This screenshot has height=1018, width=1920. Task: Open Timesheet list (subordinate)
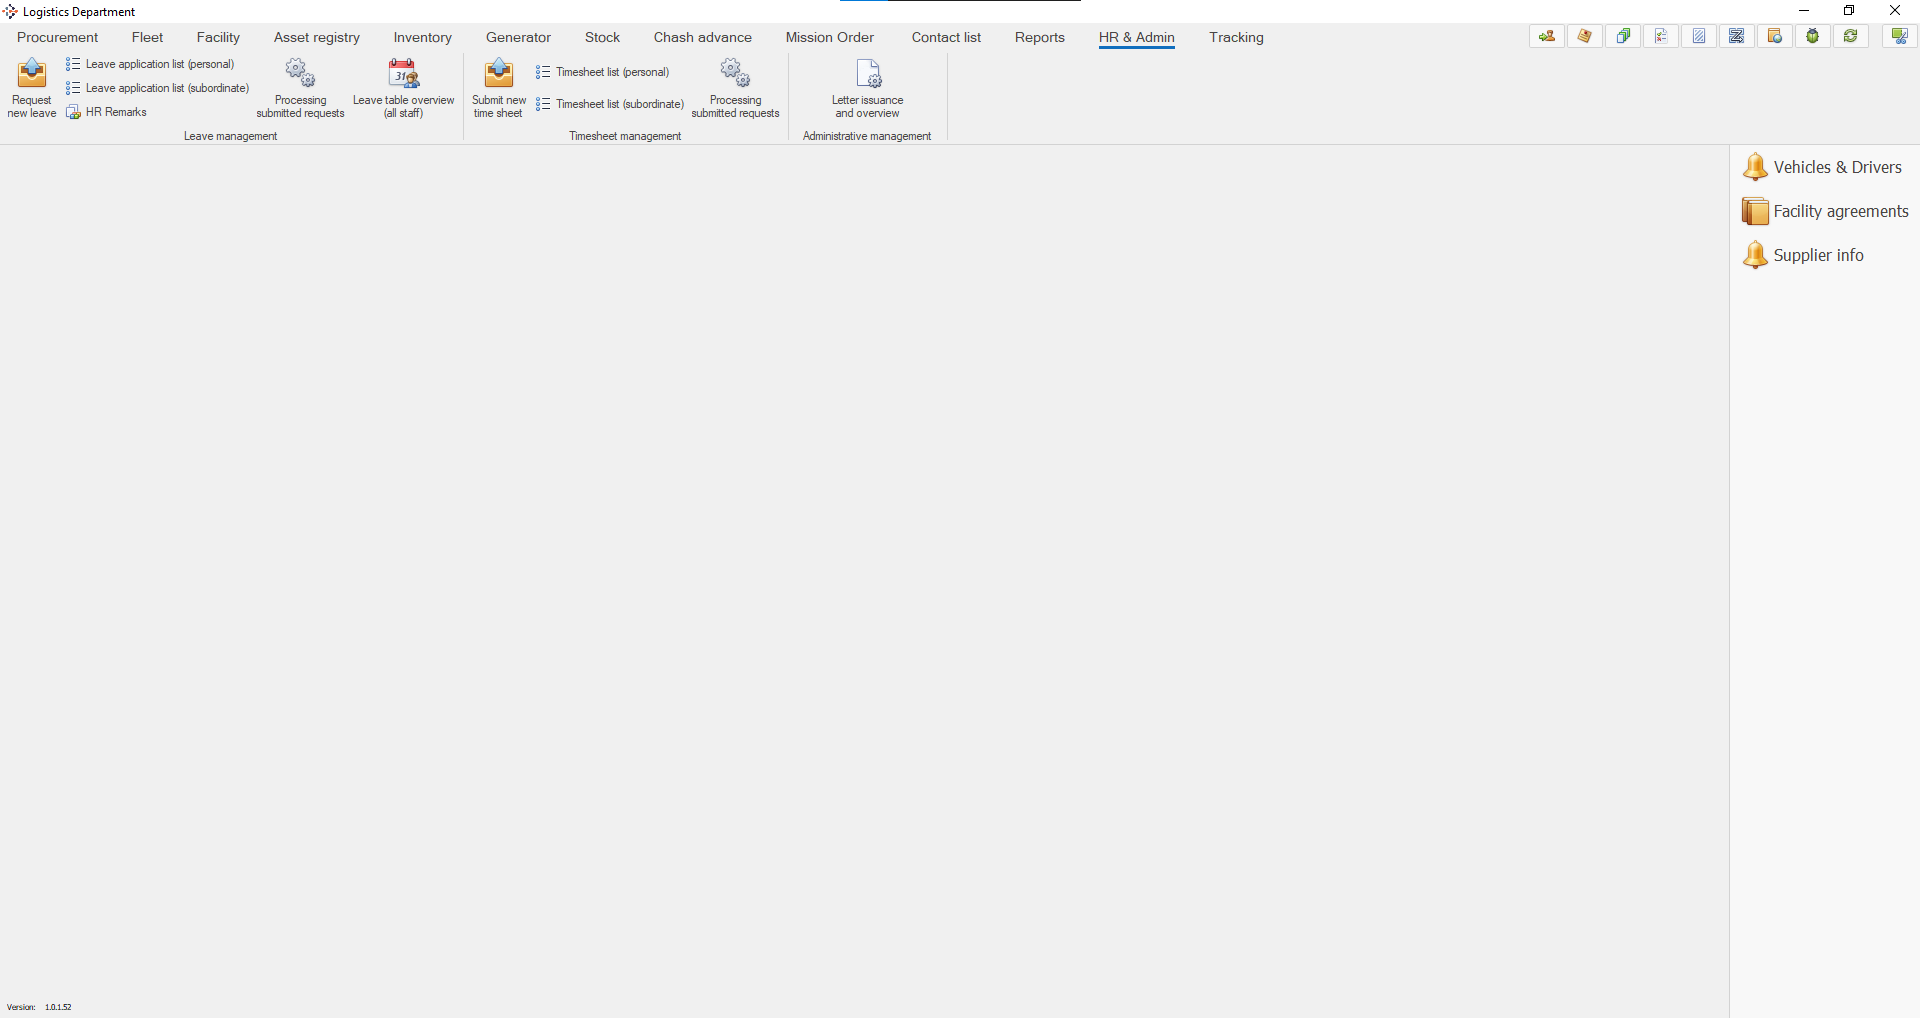click(619, 104)
